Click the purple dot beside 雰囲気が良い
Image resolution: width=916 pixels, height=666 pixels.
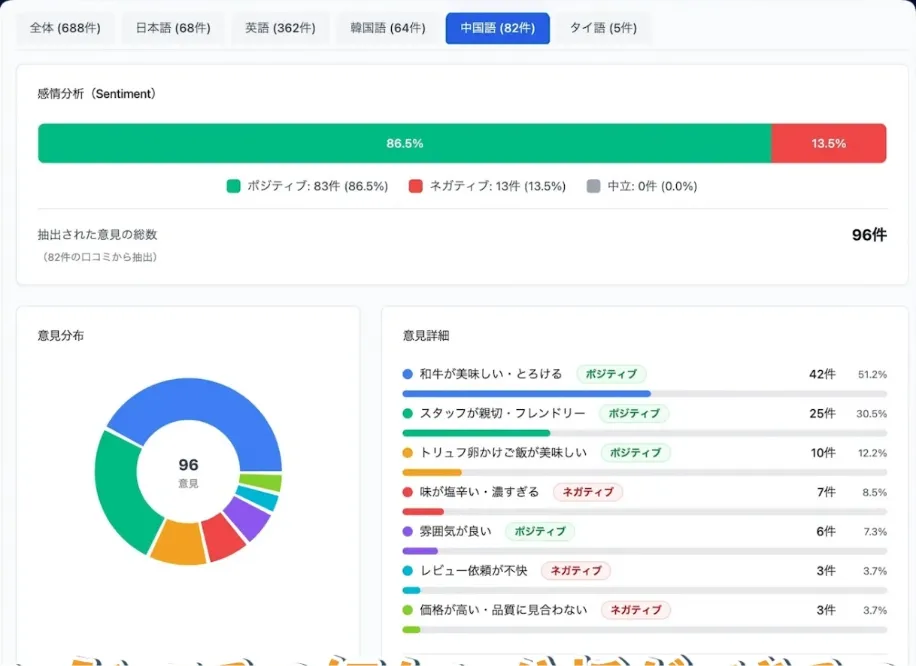(x=408, y=531)
